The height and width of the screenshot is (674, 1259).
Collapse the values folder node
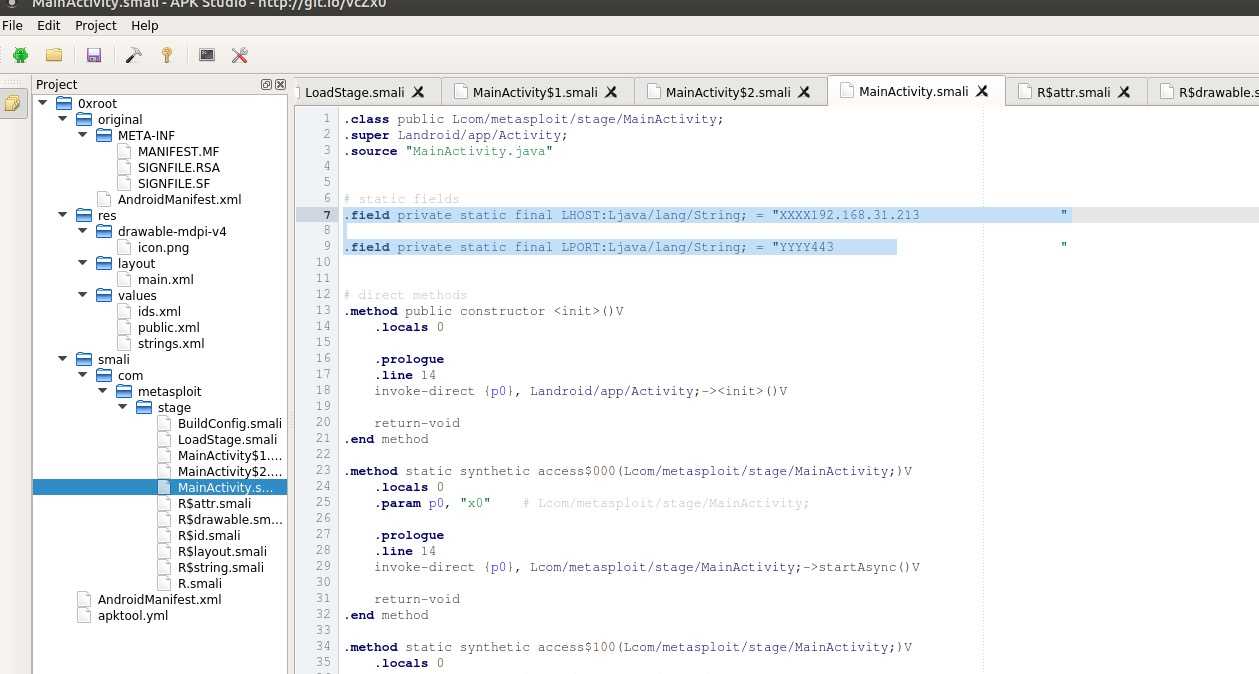83,295
